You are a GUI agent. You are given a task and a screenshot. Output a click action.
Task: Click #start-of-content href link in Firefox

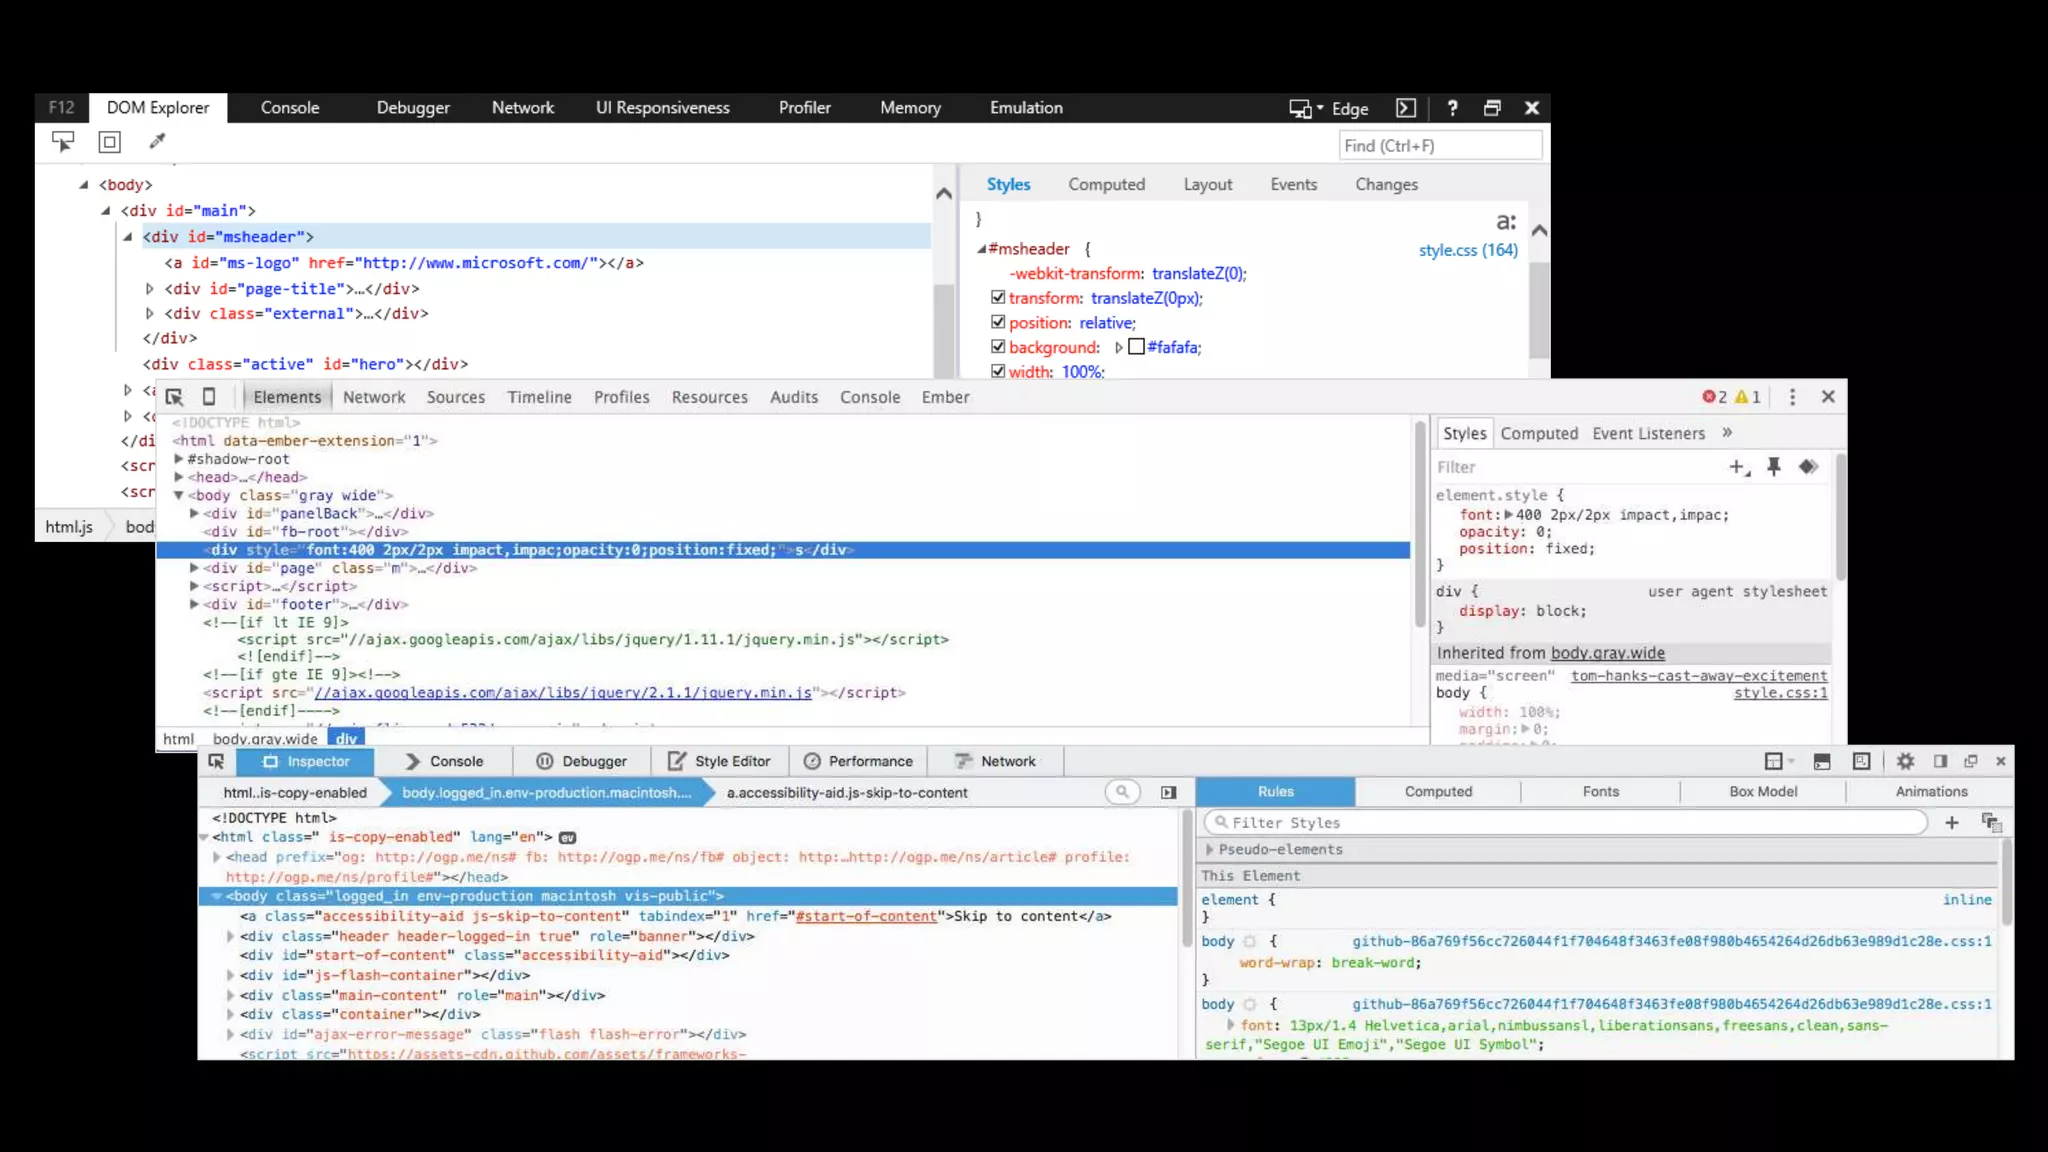coord(866,917)
